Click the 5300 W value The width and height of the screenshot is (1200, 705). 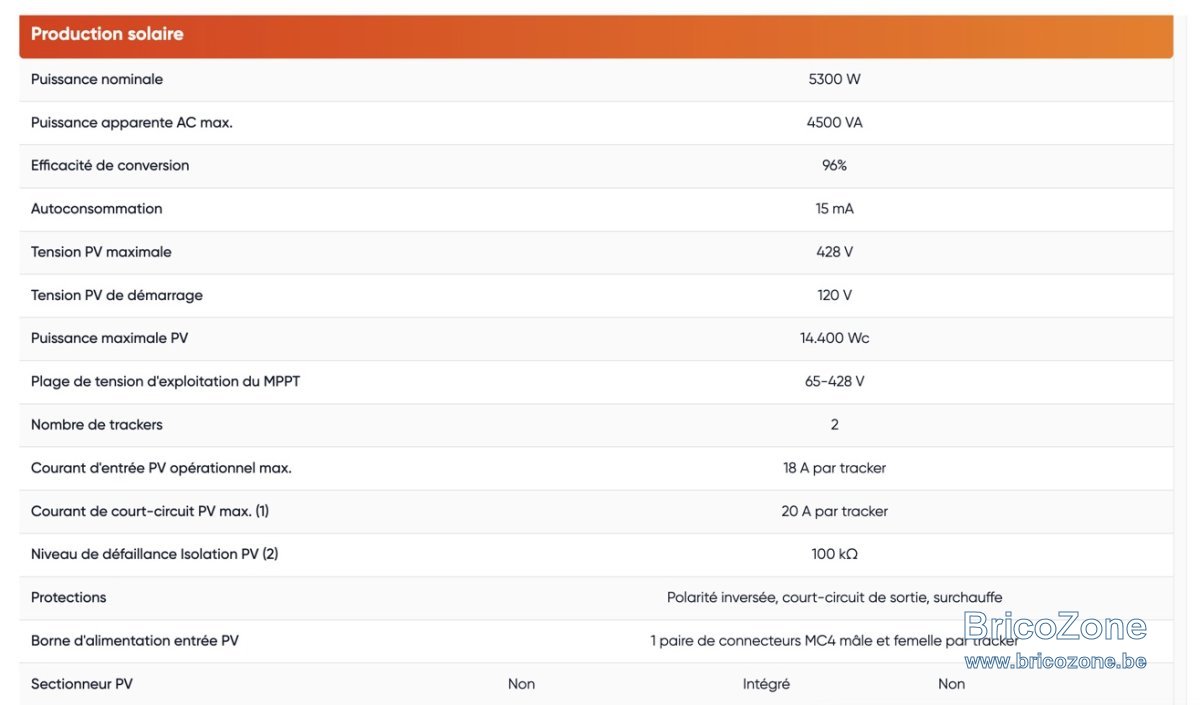[834, 79]
